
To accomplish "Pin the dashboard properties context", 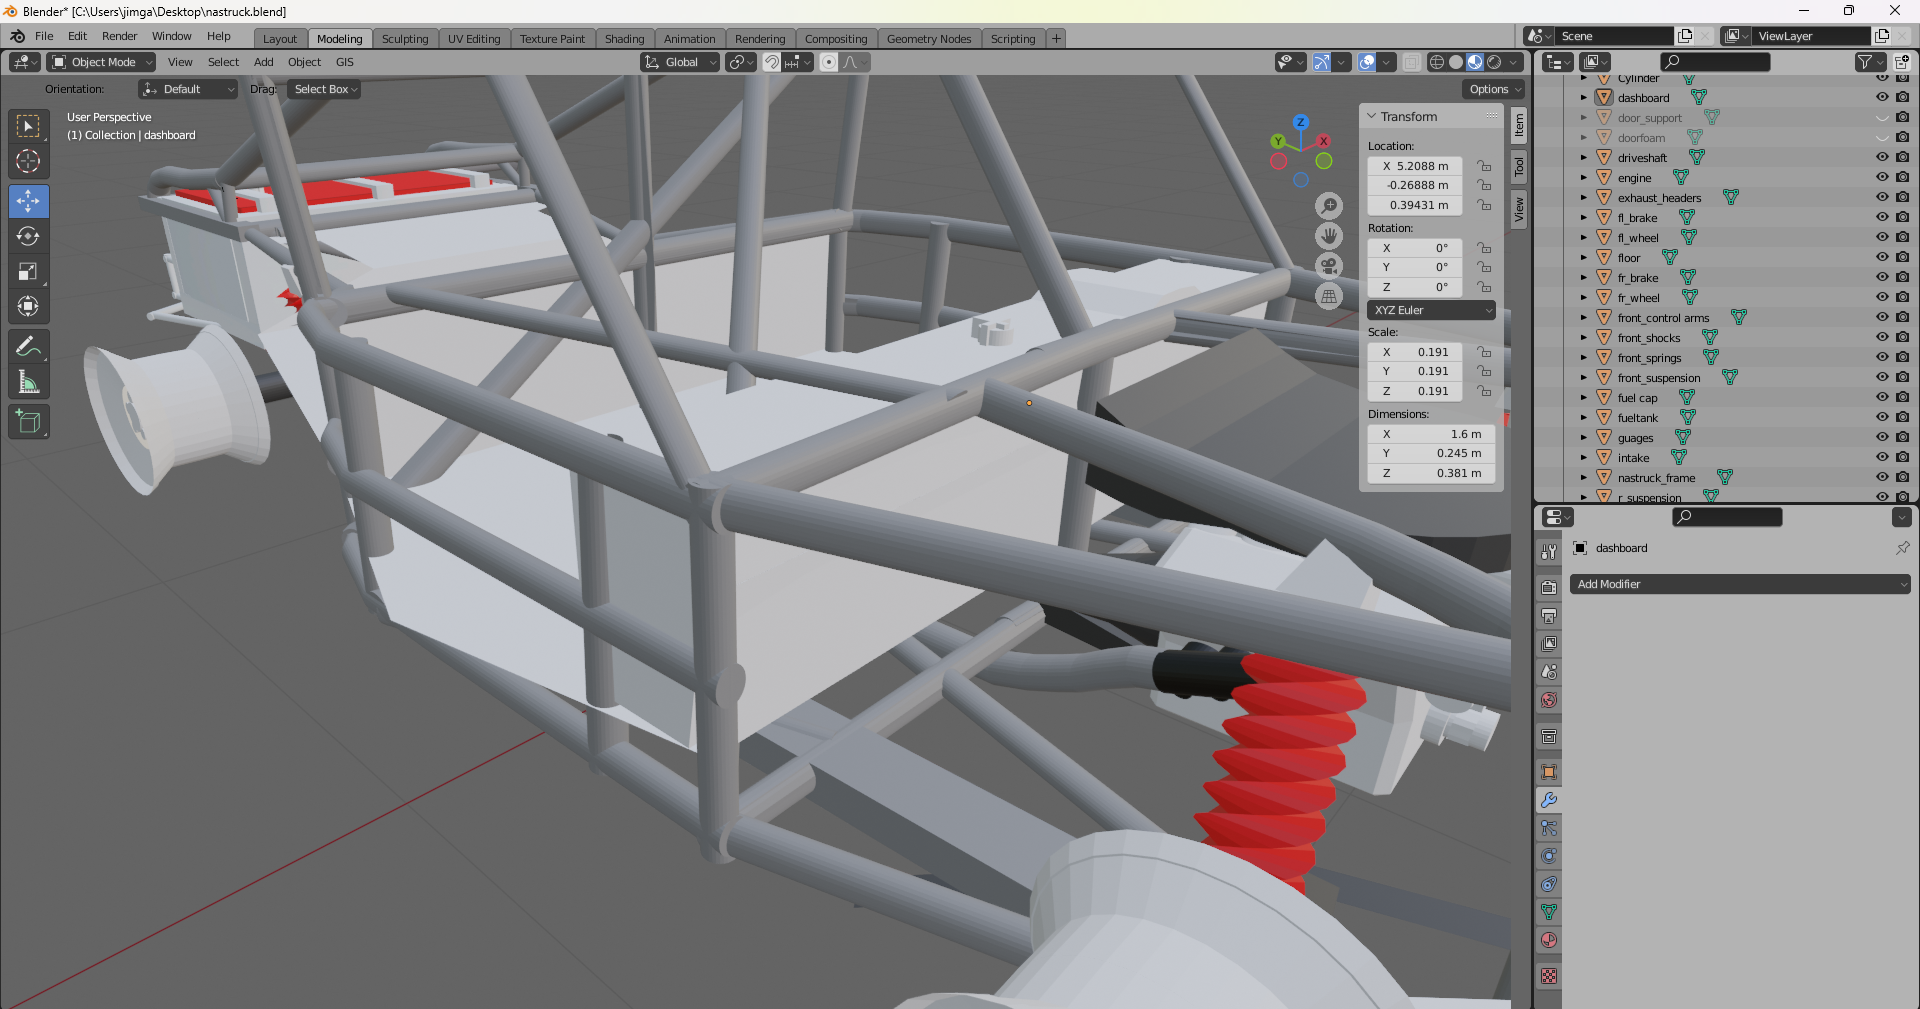I will coord(1902,548).
